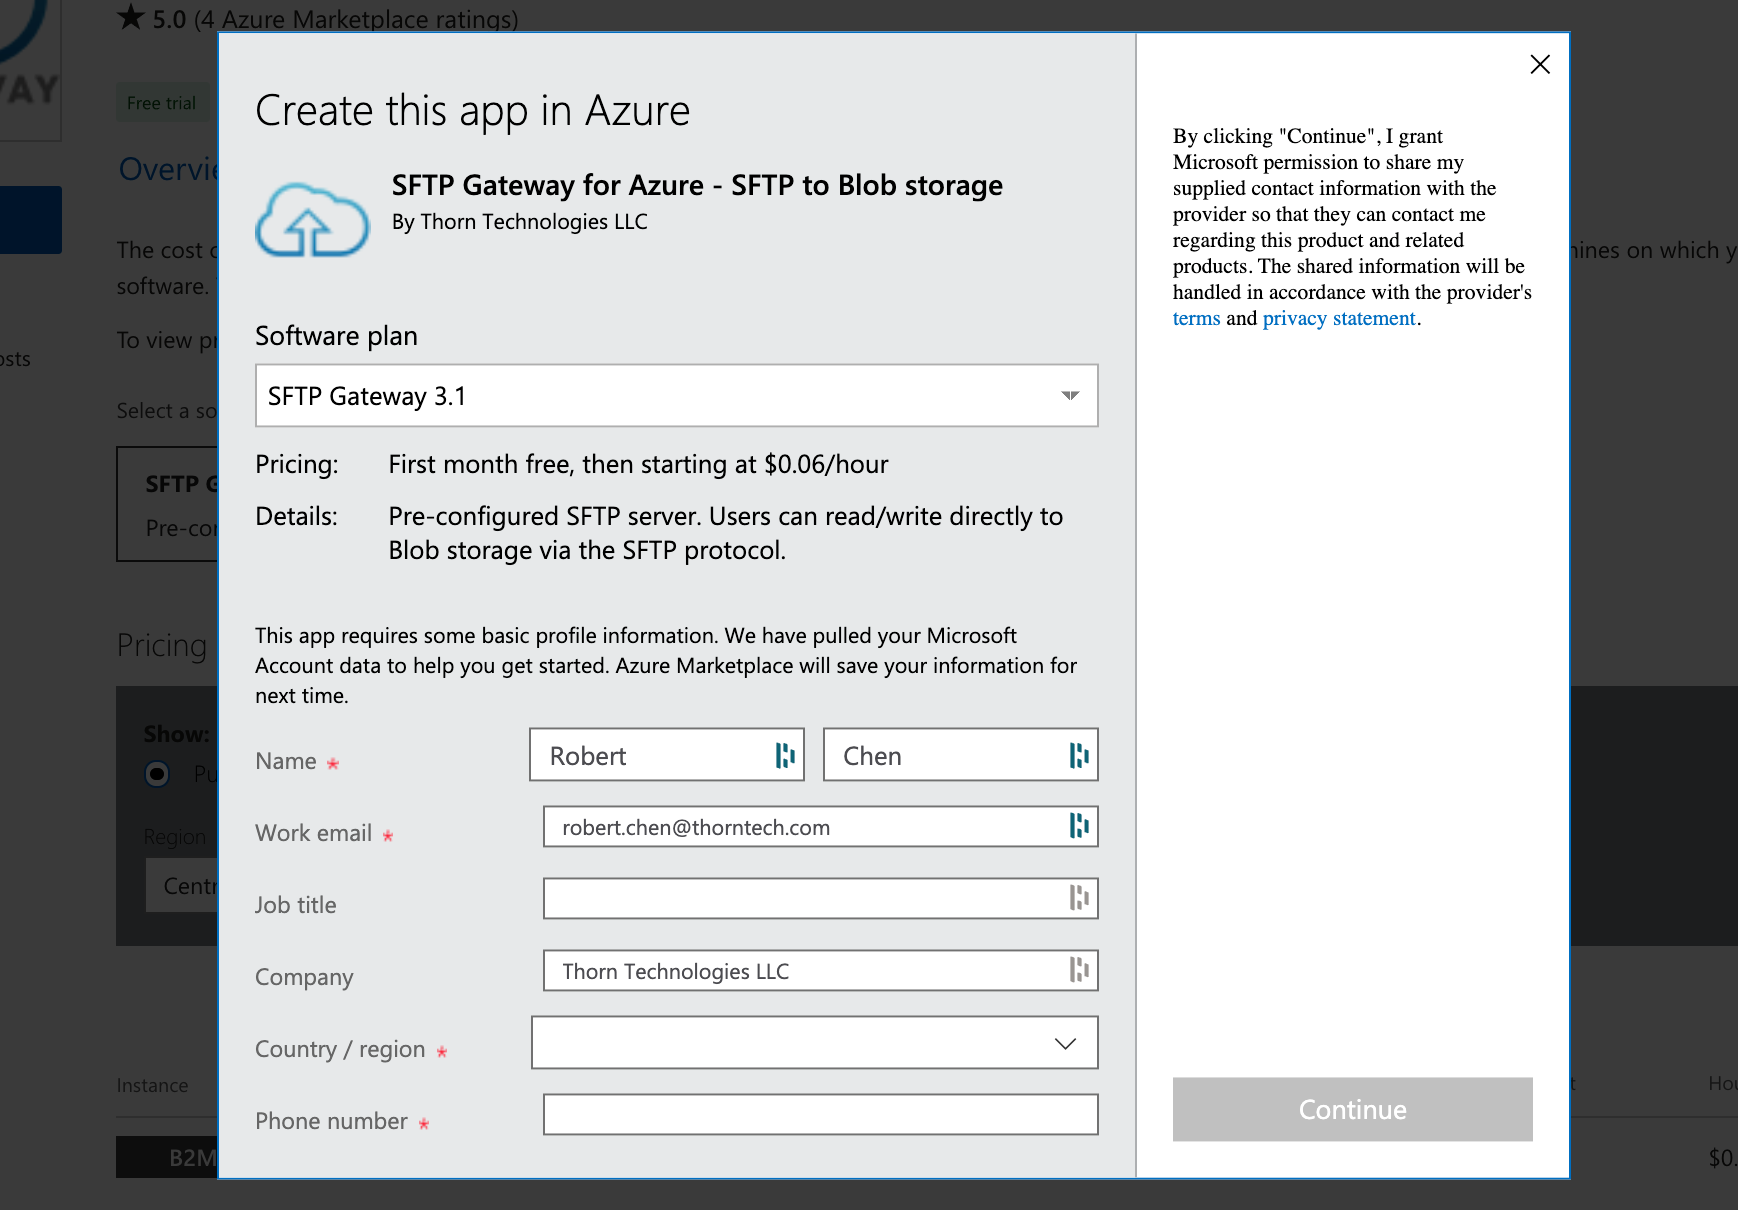Close the Create this app dialog
Image resolution: width=1738 pixels, height=1210 pixels.
[x=1540, y=64]
